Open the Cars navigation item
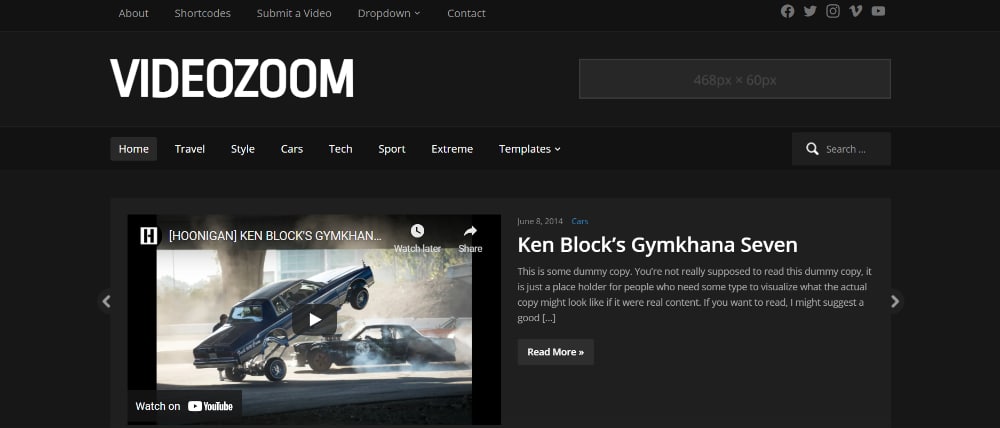The height and width of the screenshot is (428, 1000). pos(292,149)
